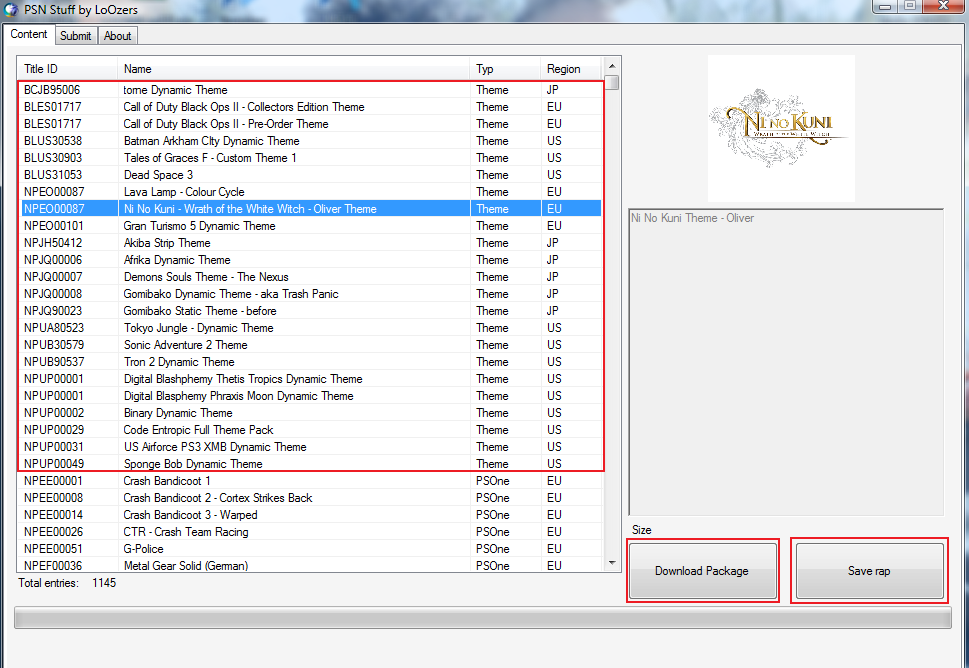Screen dimensions: 969x668
Task: Select 'Metal Gear Solid (German)' row
Action: point(311,565)
